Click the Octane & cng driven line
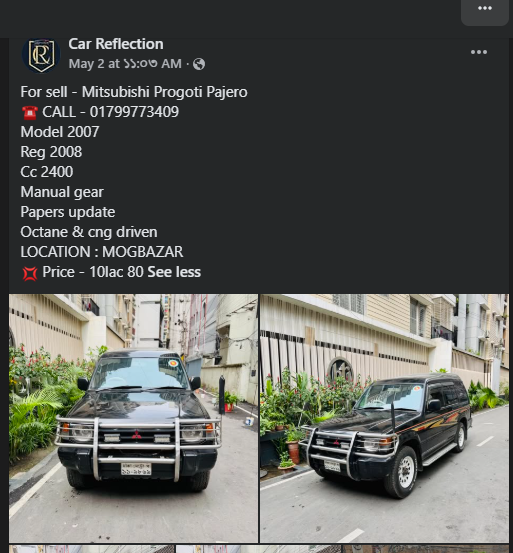The width and height of the screenshot is (513, 553). pyautogui.click(x=89, y=232)
